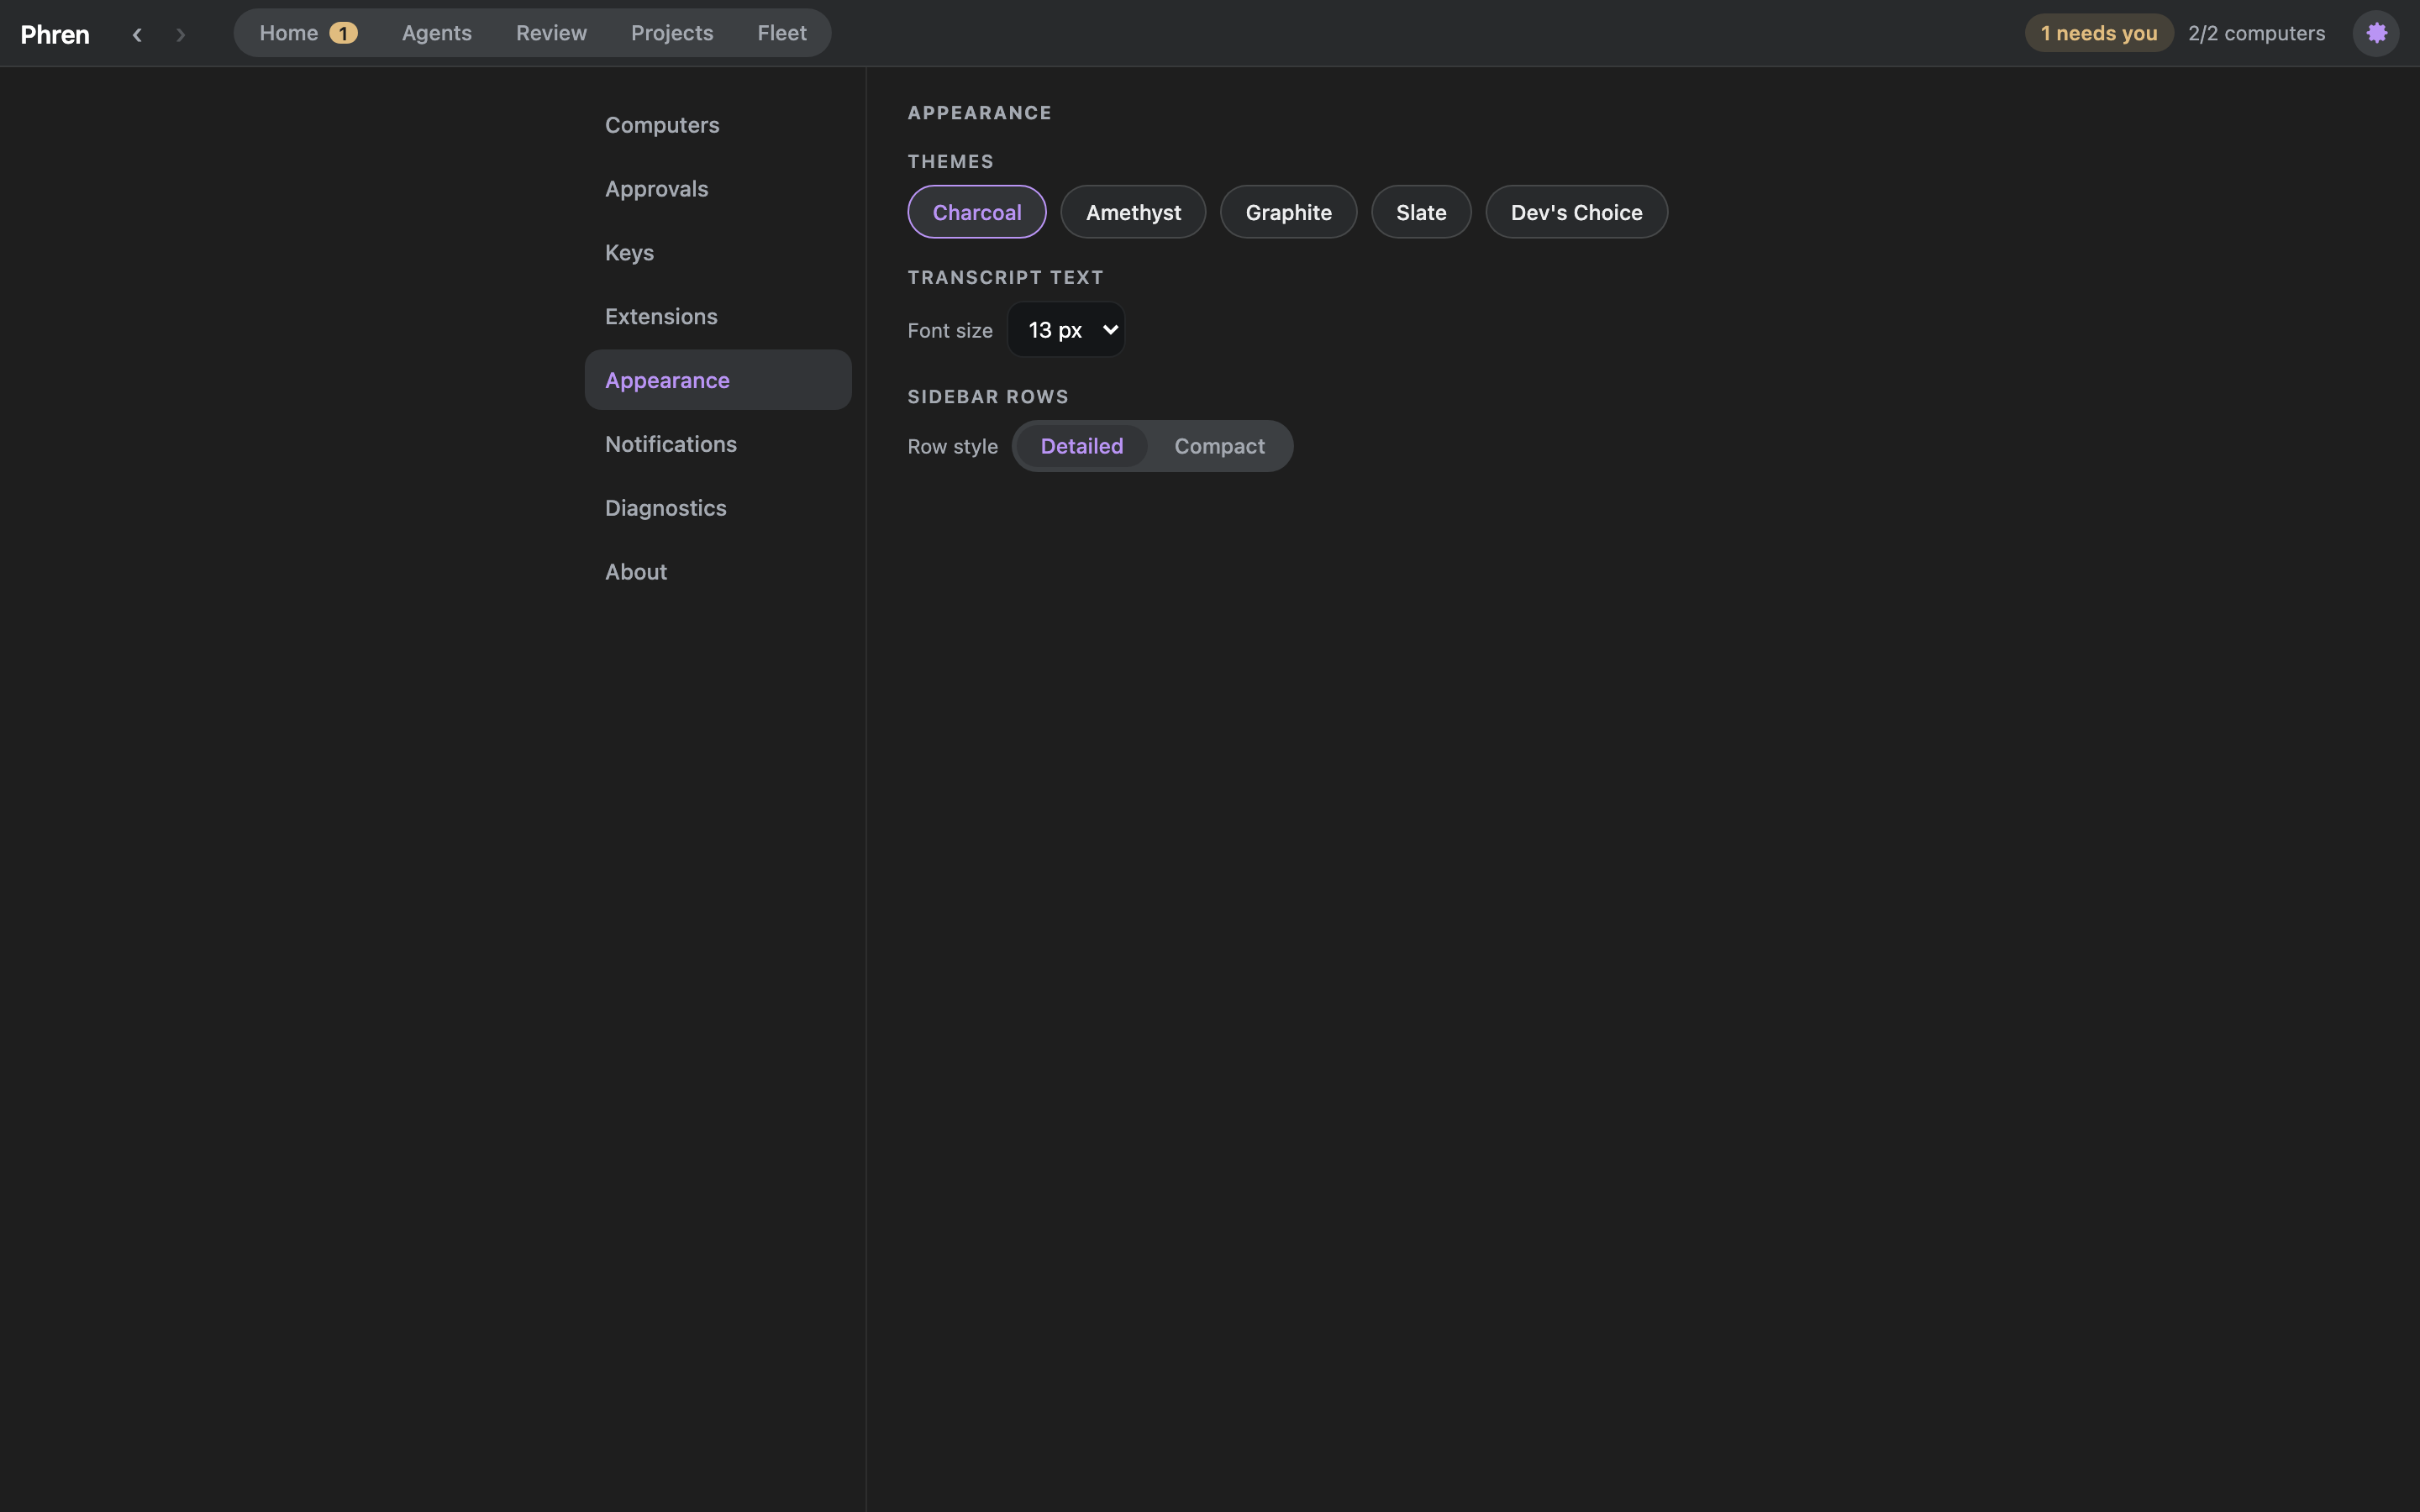Click the 'APPEARANCE' page heading
Screen dimensions: 2420x1512
click(x=979, y=113)
